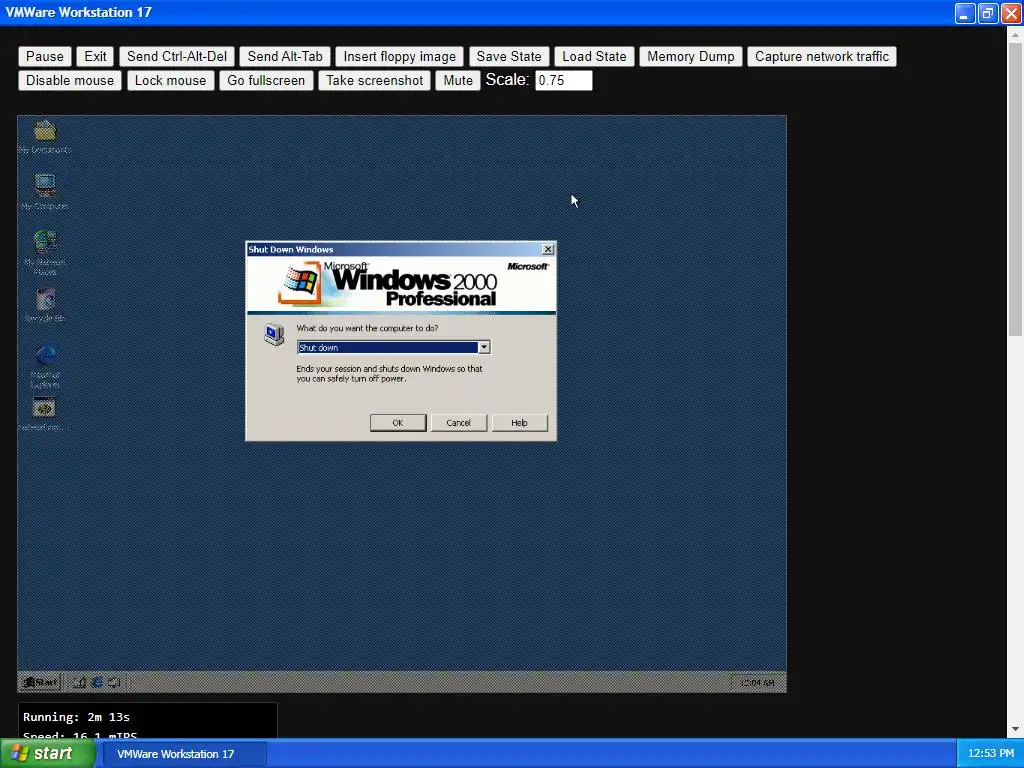Go fullscreen with the emulator
The height and width of the screenshot is (768, 1024).
pos(266,80)
